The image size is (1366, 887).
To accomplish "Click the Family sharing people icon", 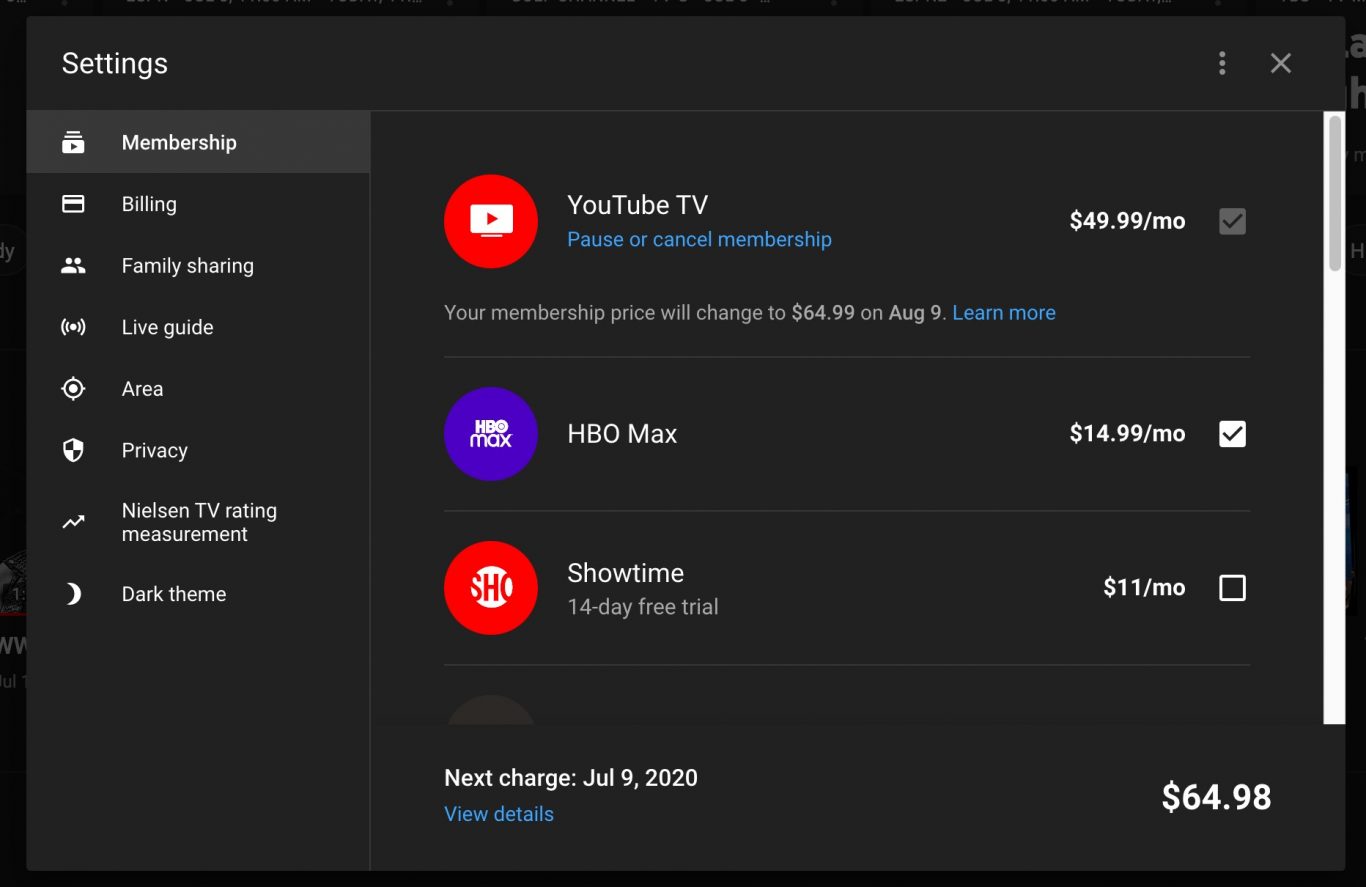I will 73,266.
